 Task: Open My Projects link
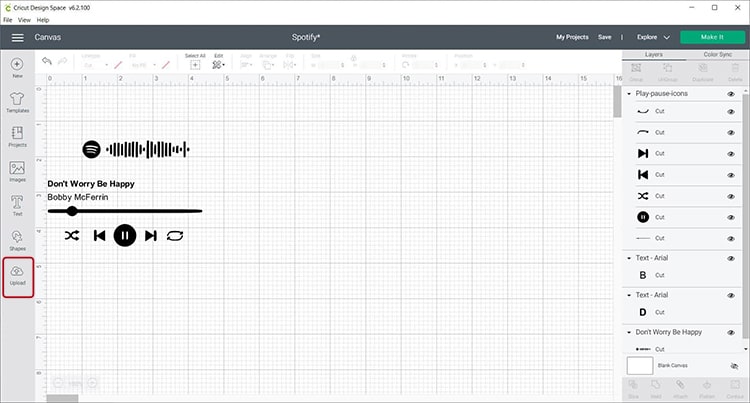(x=572, y=37)
